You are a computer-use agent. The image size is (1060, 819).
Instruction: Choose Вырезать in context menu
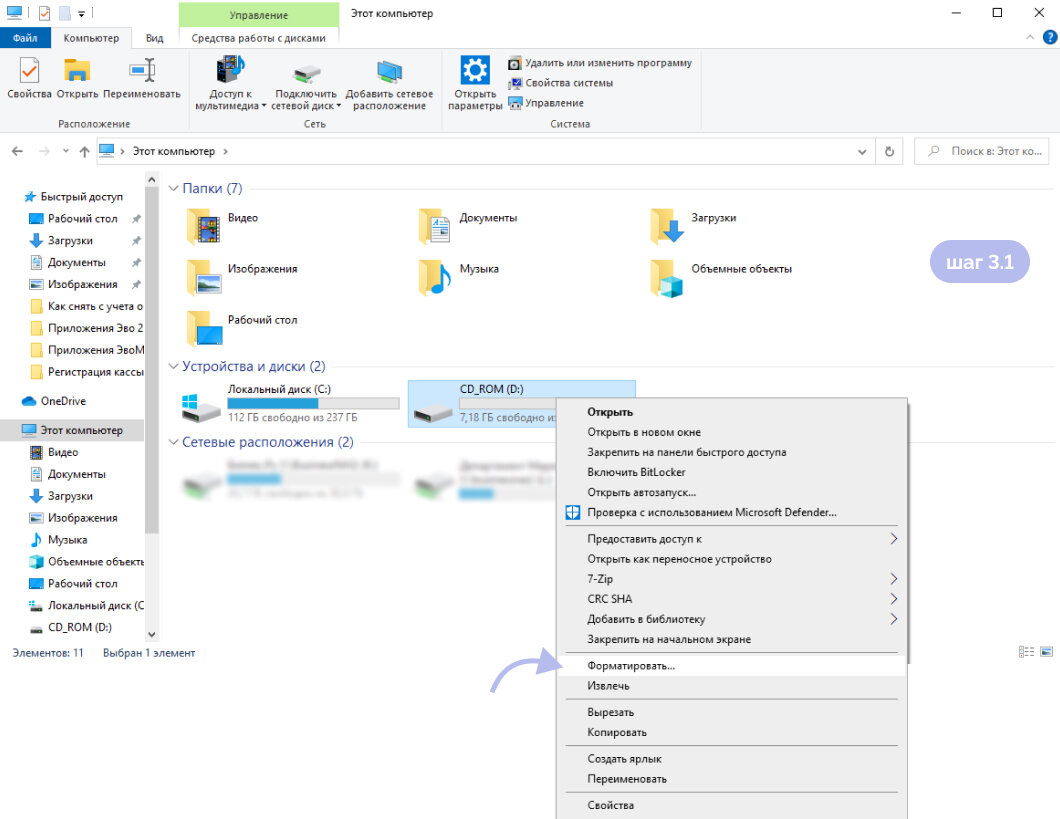(730, 712)
